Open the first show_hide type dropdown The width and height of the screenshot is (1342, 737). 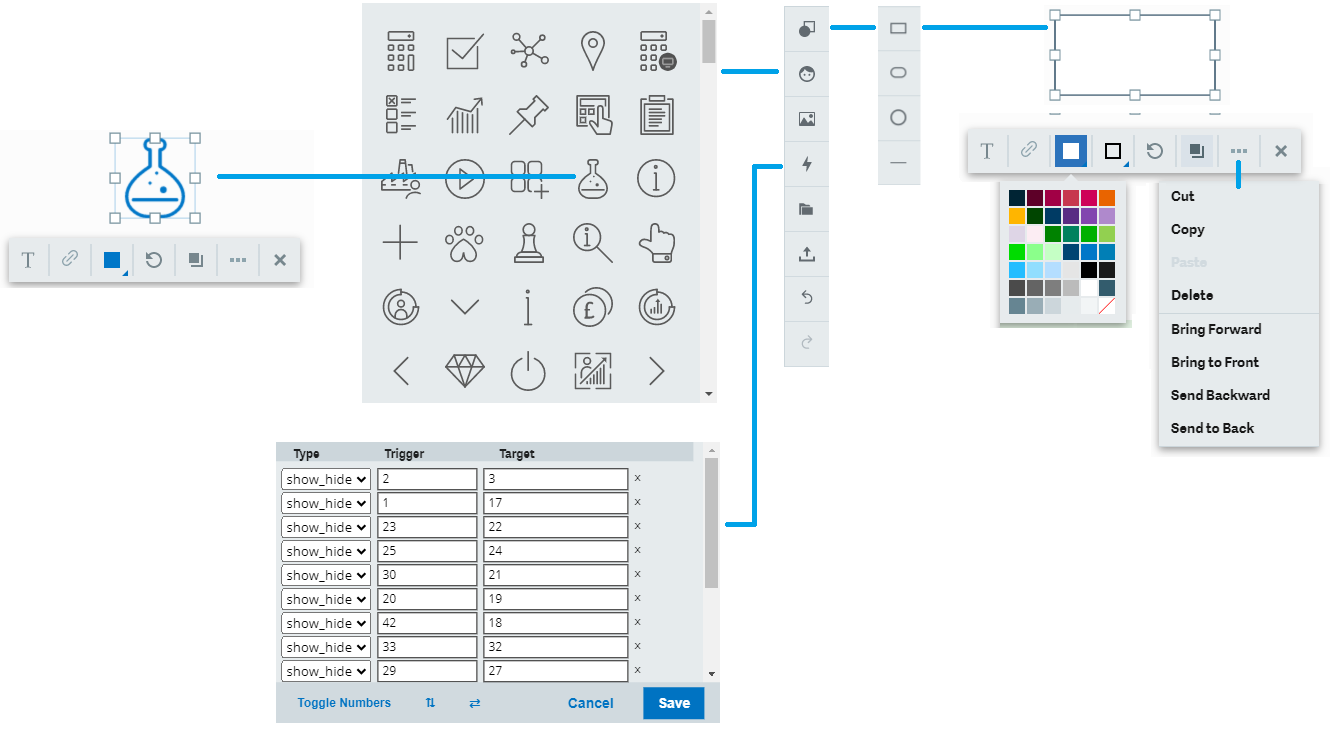(x=326, y=479)
